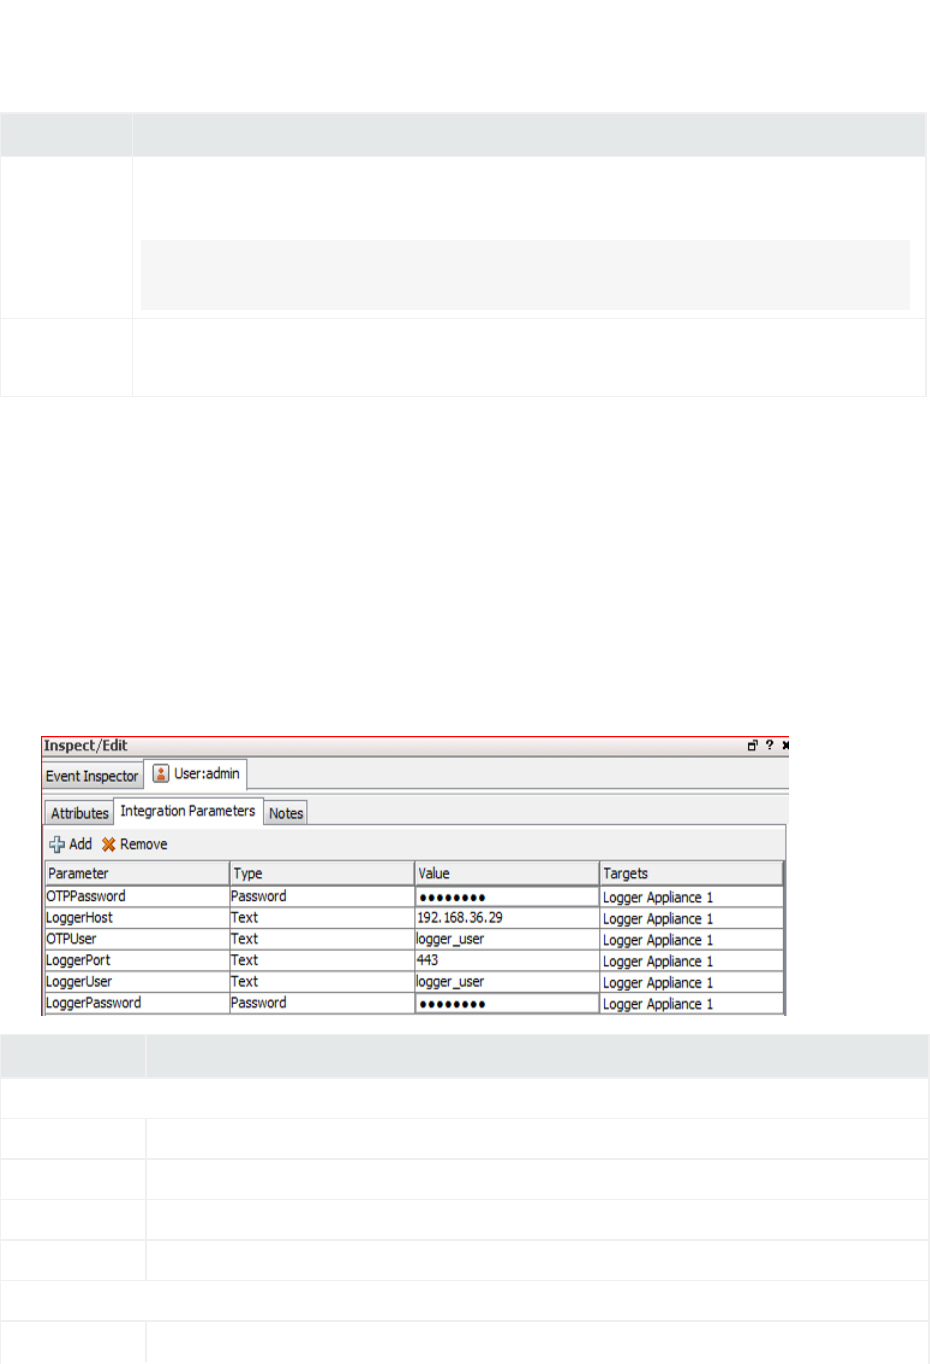Viewport: 930px width, 1364px height.
Task: Switch to the Event Inspector tab
Action: tap(92, 776)
